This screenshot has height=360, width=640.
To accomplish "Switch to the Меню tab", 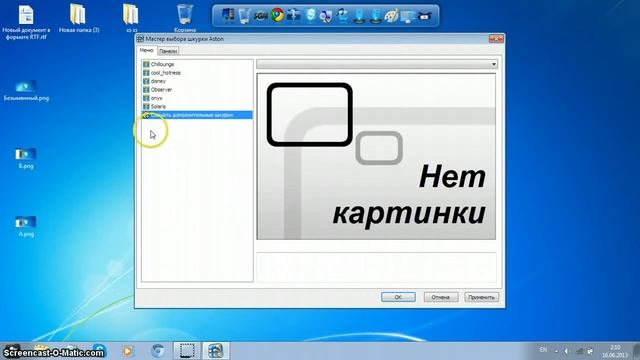I will (x=147, y=50).
